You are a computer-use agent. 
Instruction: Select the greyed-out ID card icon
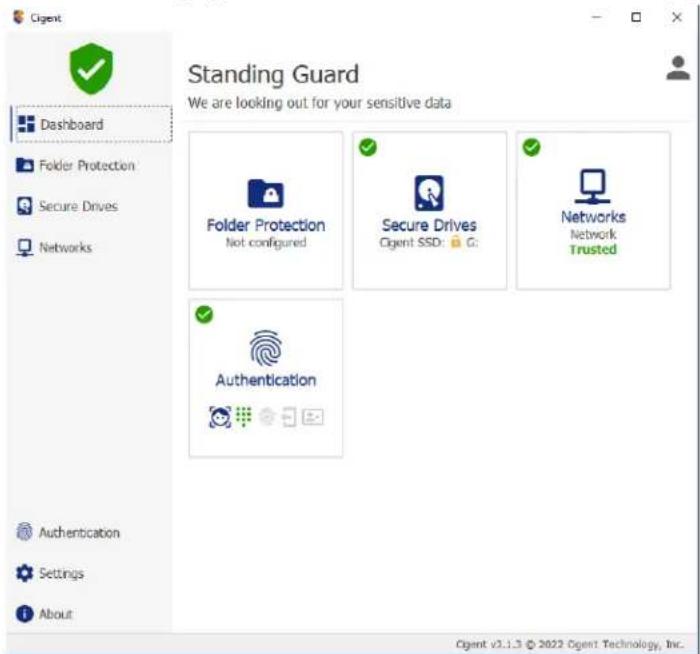313,417
